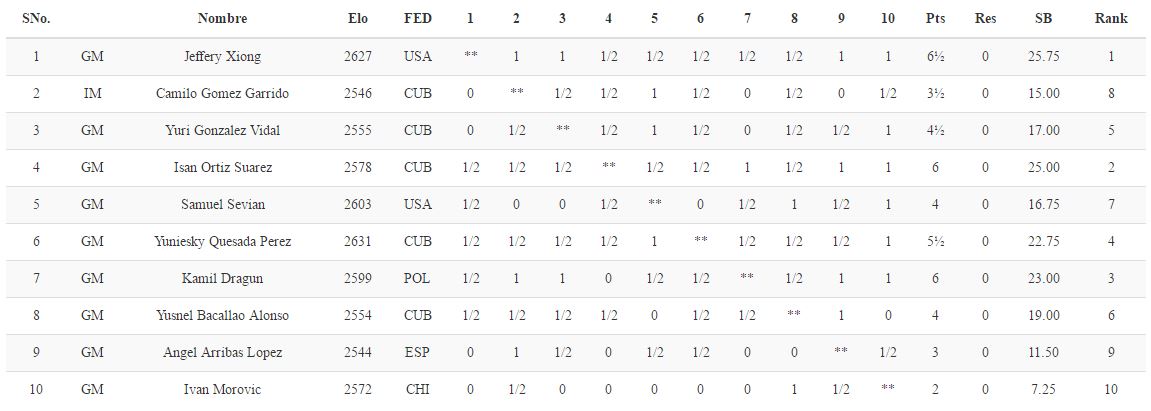Screen dimensions: 1151x411
Task: Click the Rank column header
Action: [x=1112, y=19]
